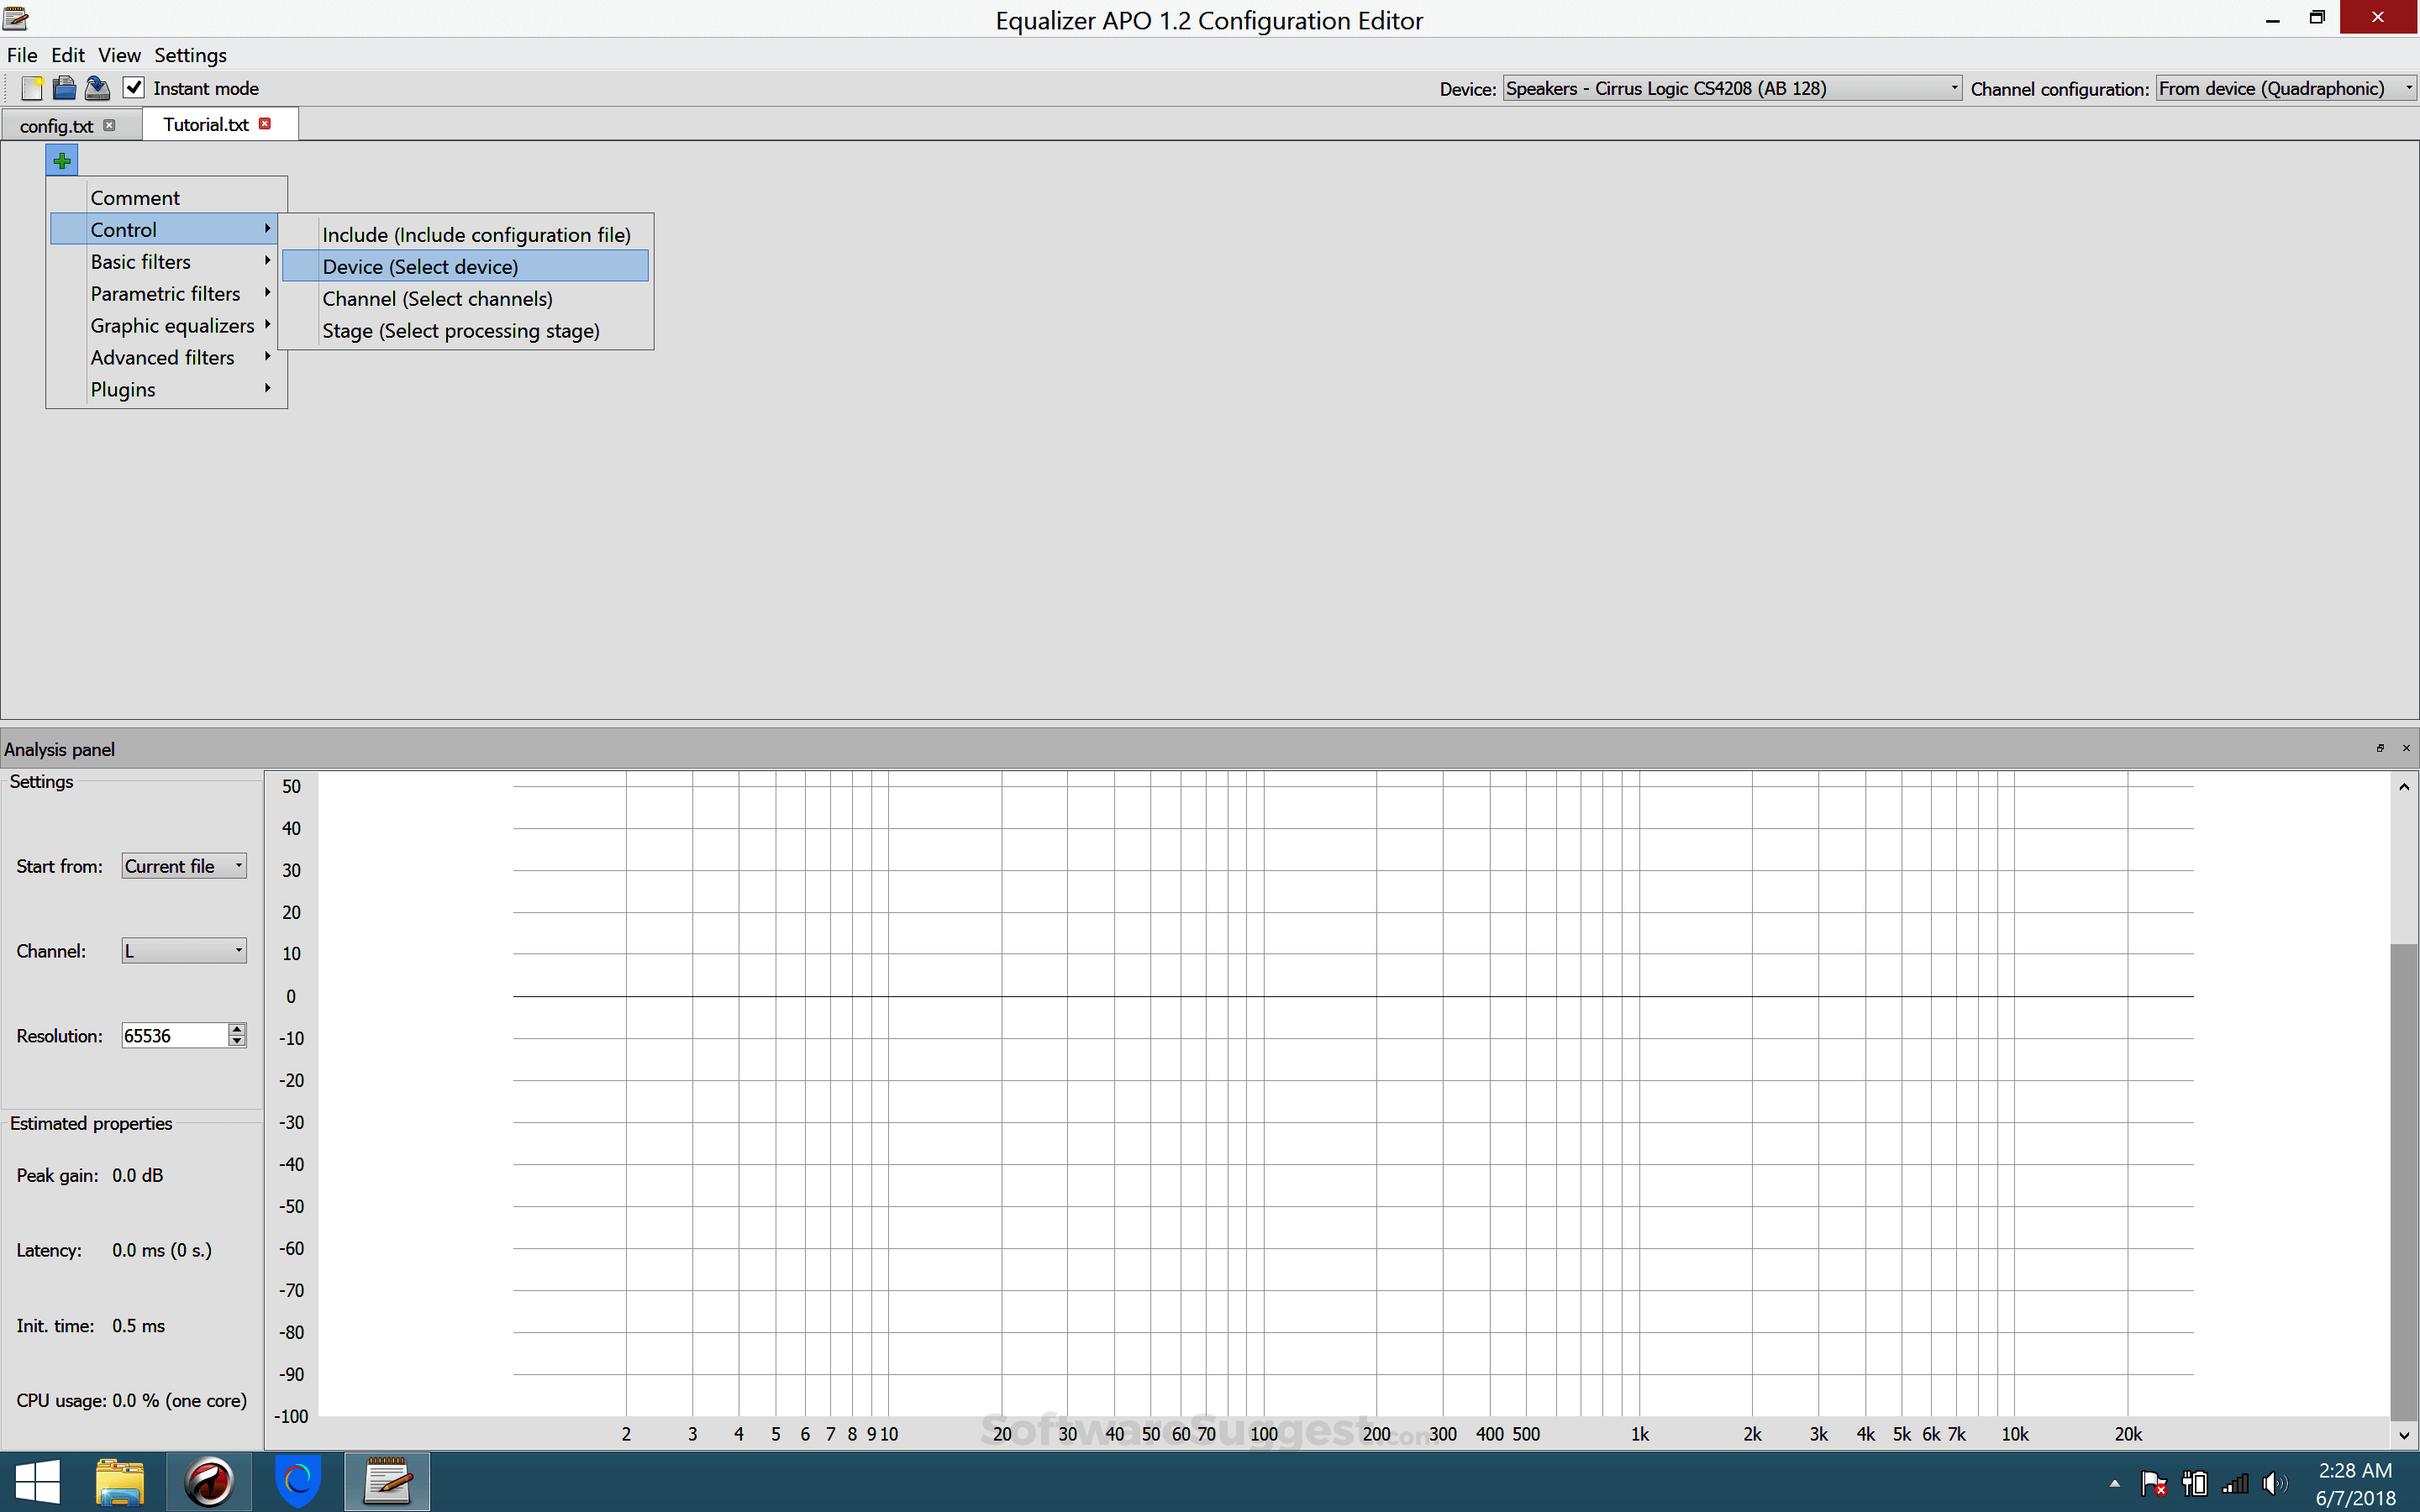
Task: Open the Equalizer APO Configuration Editor taskbar icon
Action: click(x=387, y=1481)
